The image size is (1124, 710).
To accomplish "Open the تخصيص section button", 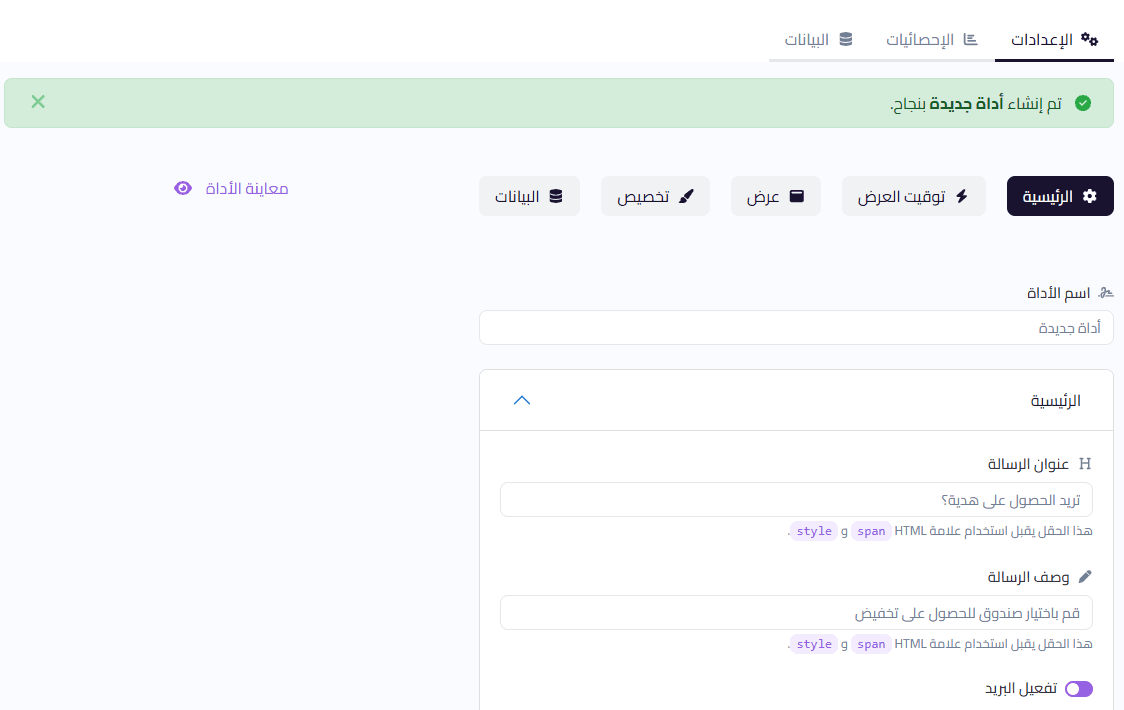I will coord(655,196).
